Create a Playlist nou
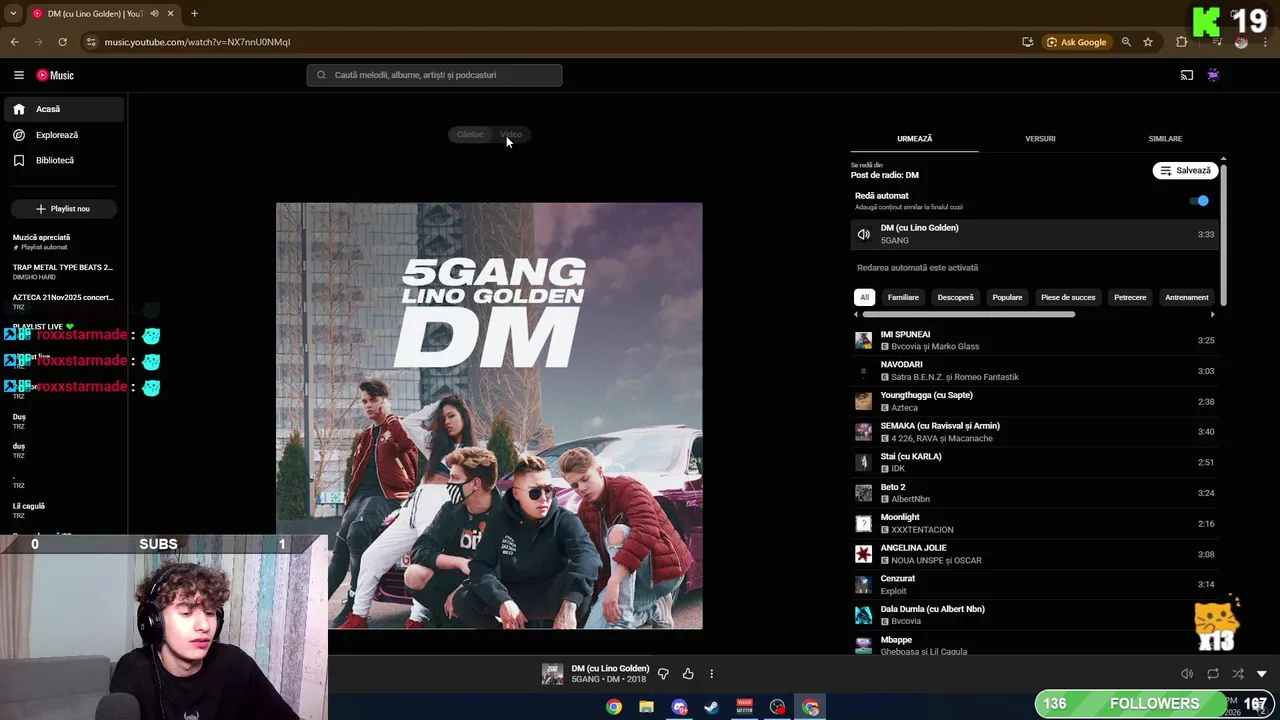 (x=64, y=209)
